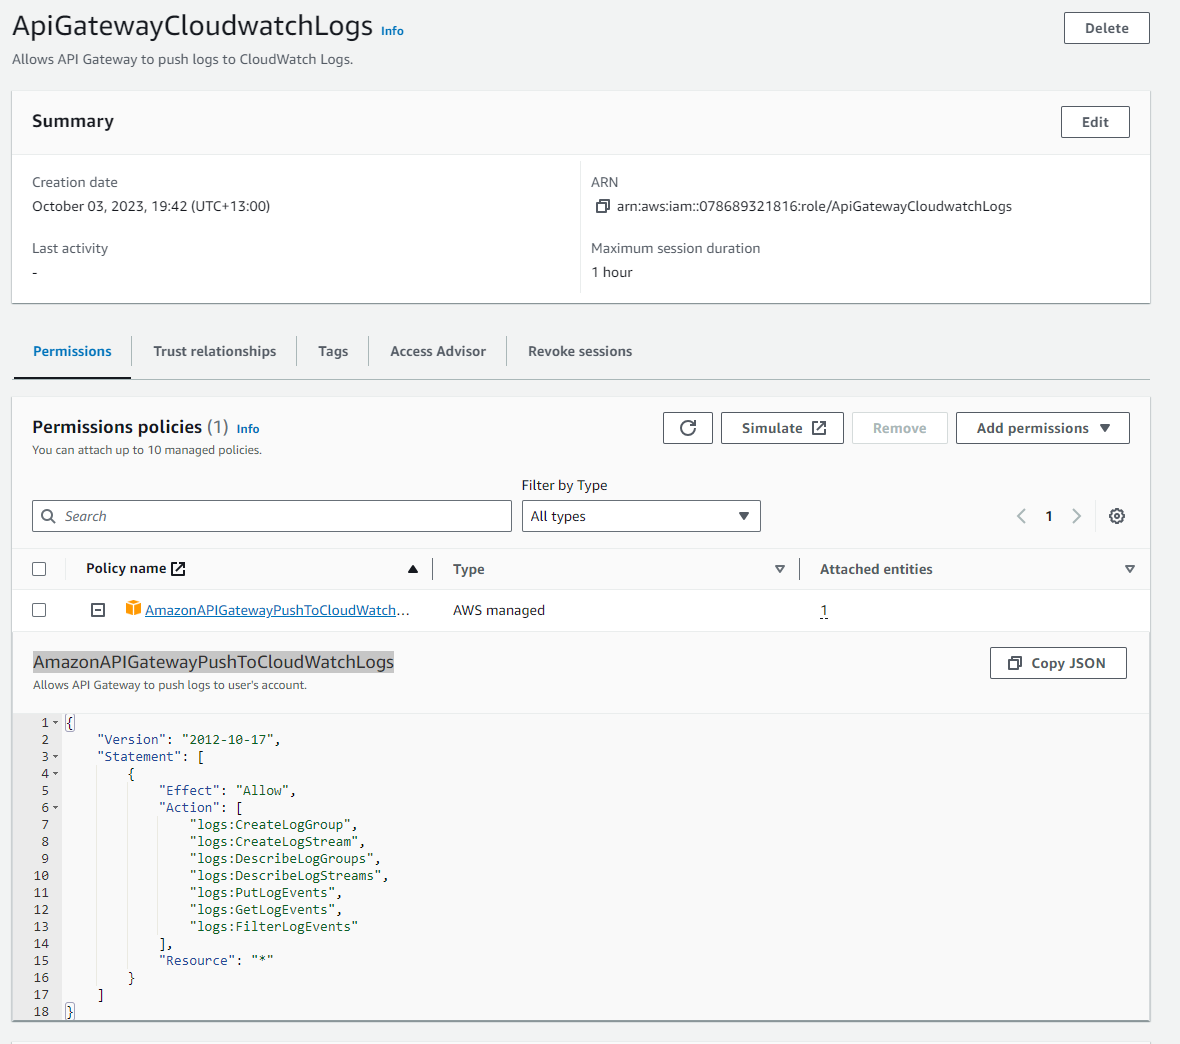Click the Type column header
1180x1044 pixels.
468,569
